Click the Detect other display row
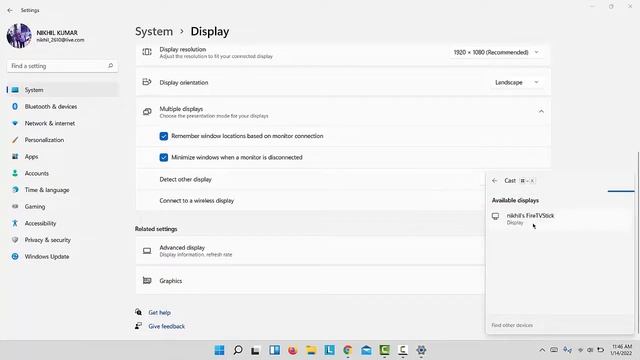 pos(310,179)
